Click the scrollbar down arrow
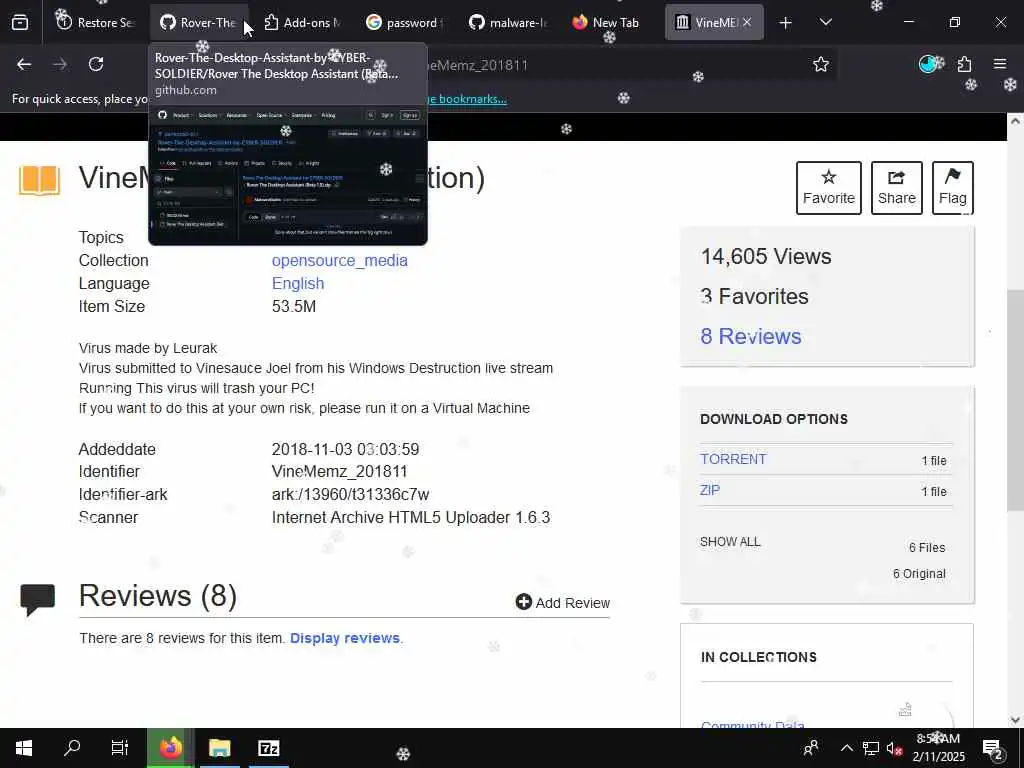The width and height of the screenshot is (1024, 768). coord(1016,720)
